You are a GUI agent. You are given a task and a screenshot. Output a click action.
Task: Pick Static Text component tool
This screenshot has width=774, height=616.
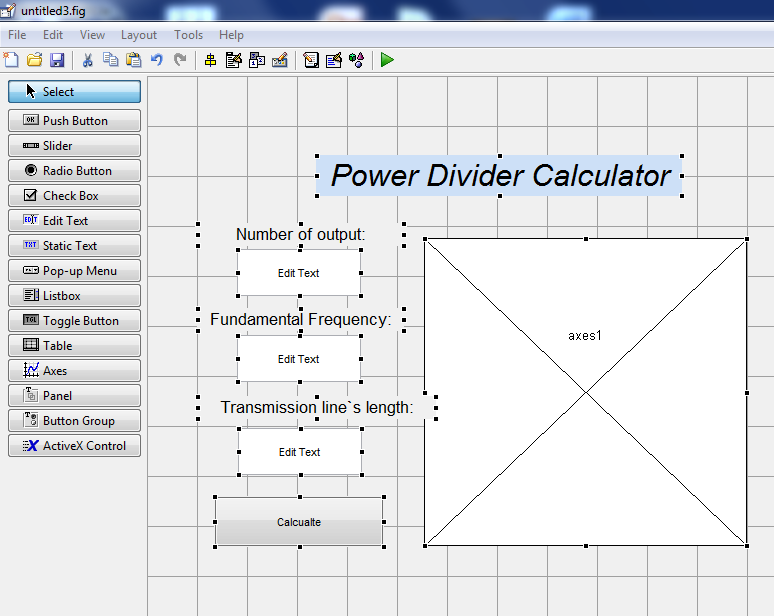[x=75, y=246]
